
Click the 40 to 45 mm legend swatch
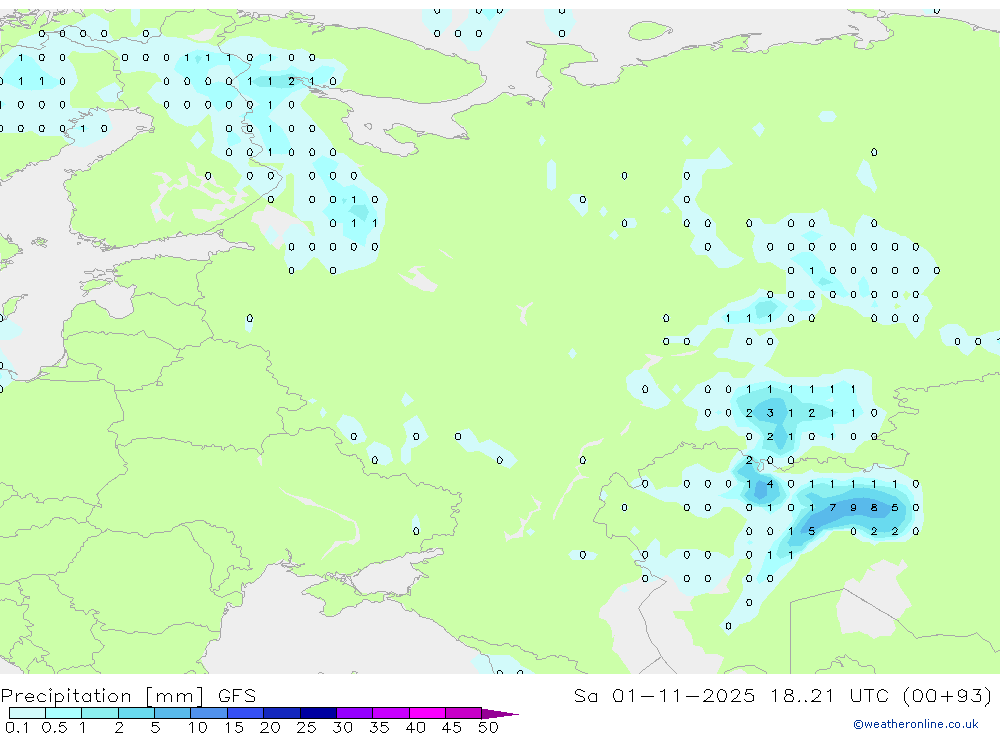tap(427, 713)
